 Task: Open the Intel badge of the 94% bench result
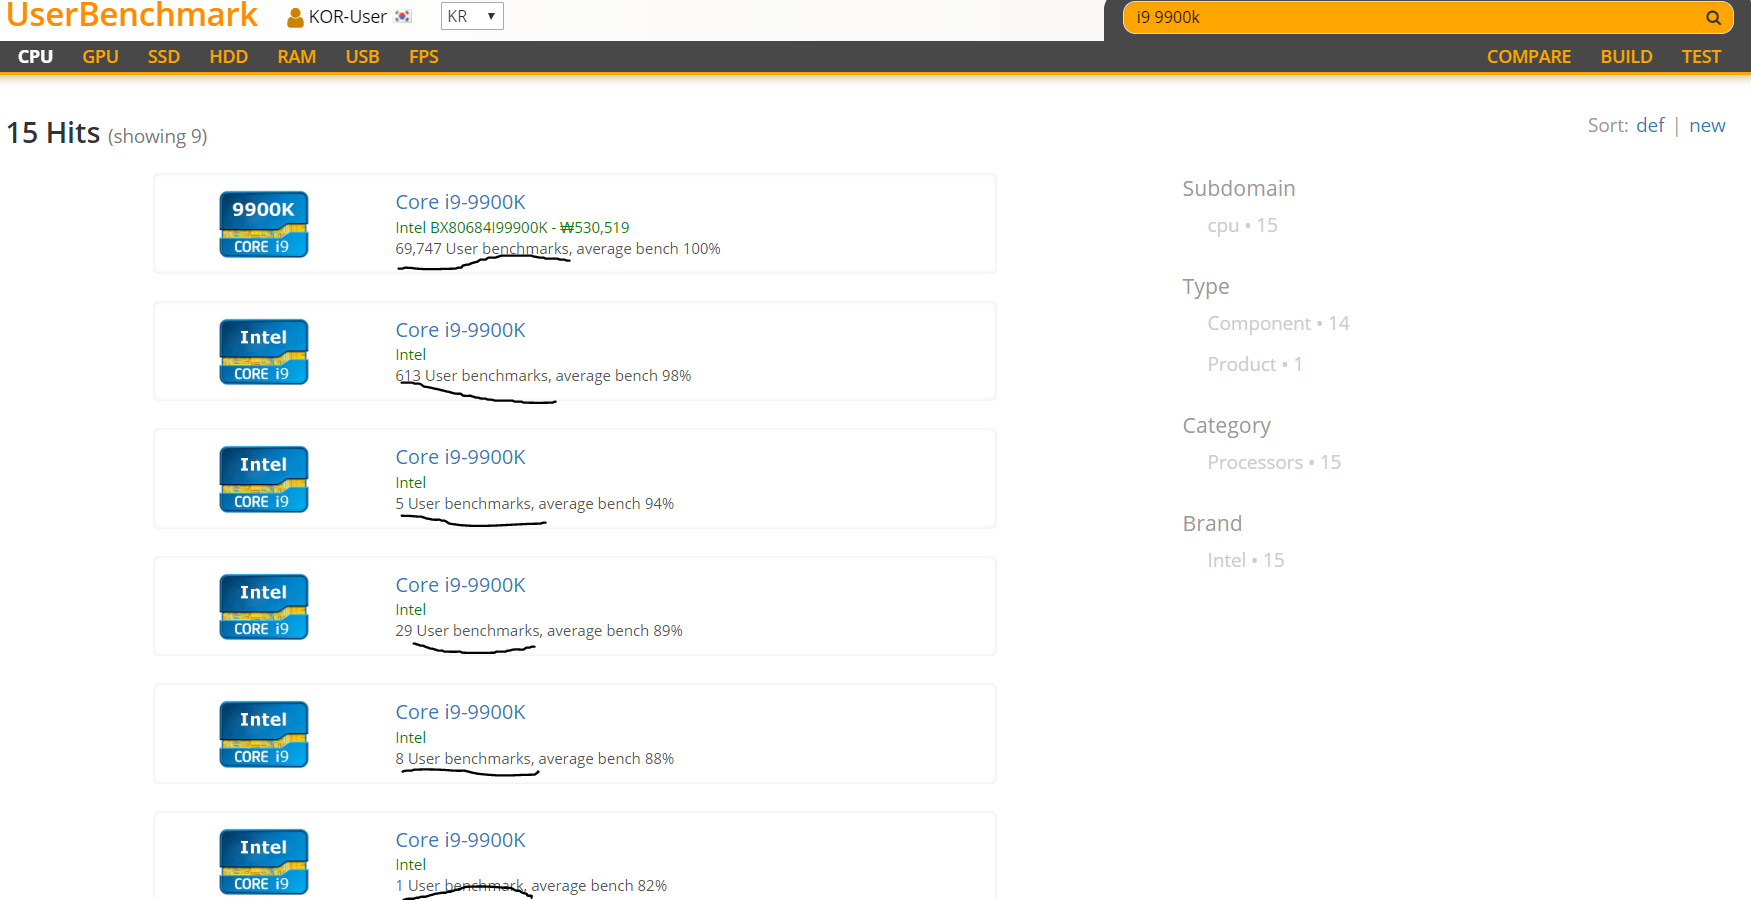(264, 479)
